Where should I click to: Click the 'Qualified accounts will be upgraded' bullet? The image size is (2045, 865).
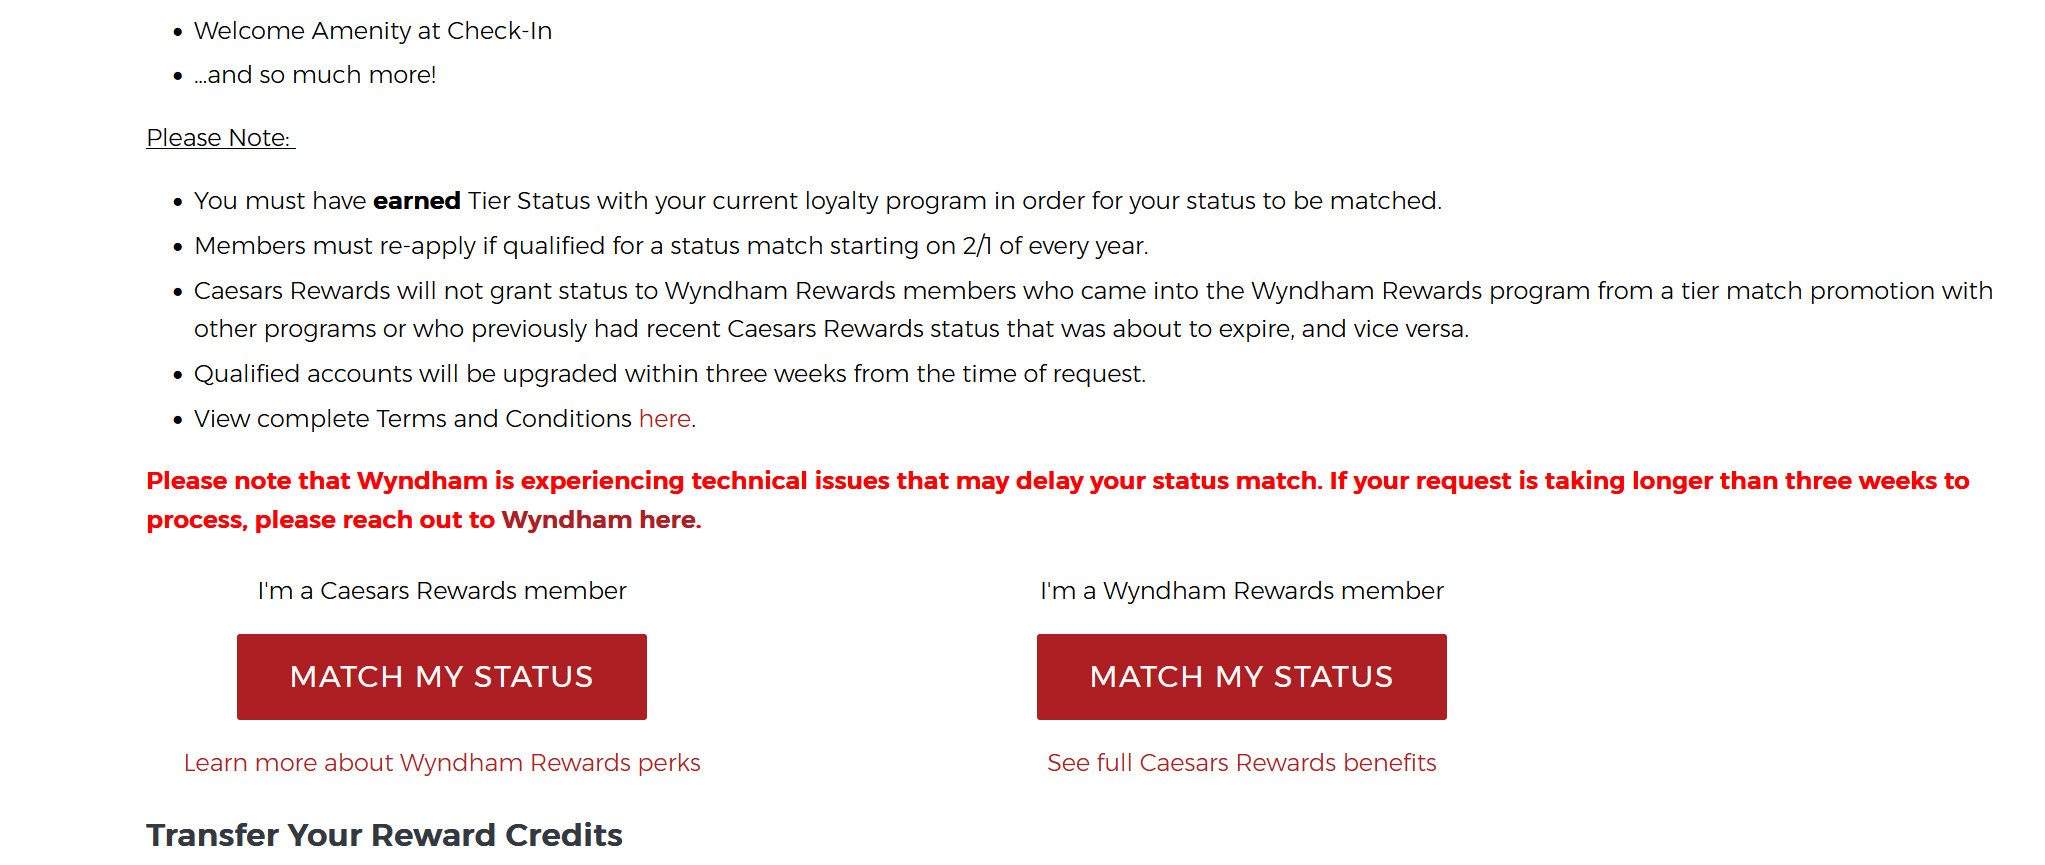(669, 374)
